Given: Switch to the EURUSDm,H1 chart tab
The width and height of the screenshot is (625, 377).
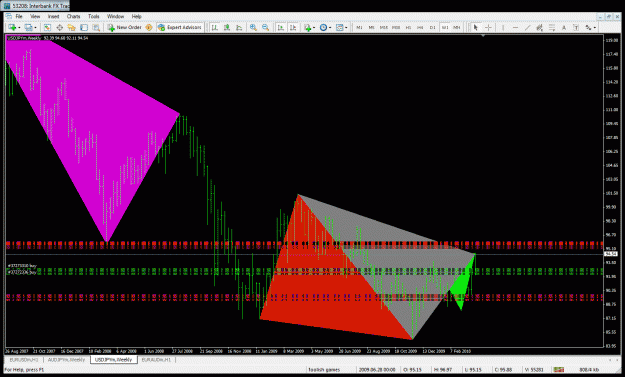Looking at the screenshot, I should pos(24,360).
